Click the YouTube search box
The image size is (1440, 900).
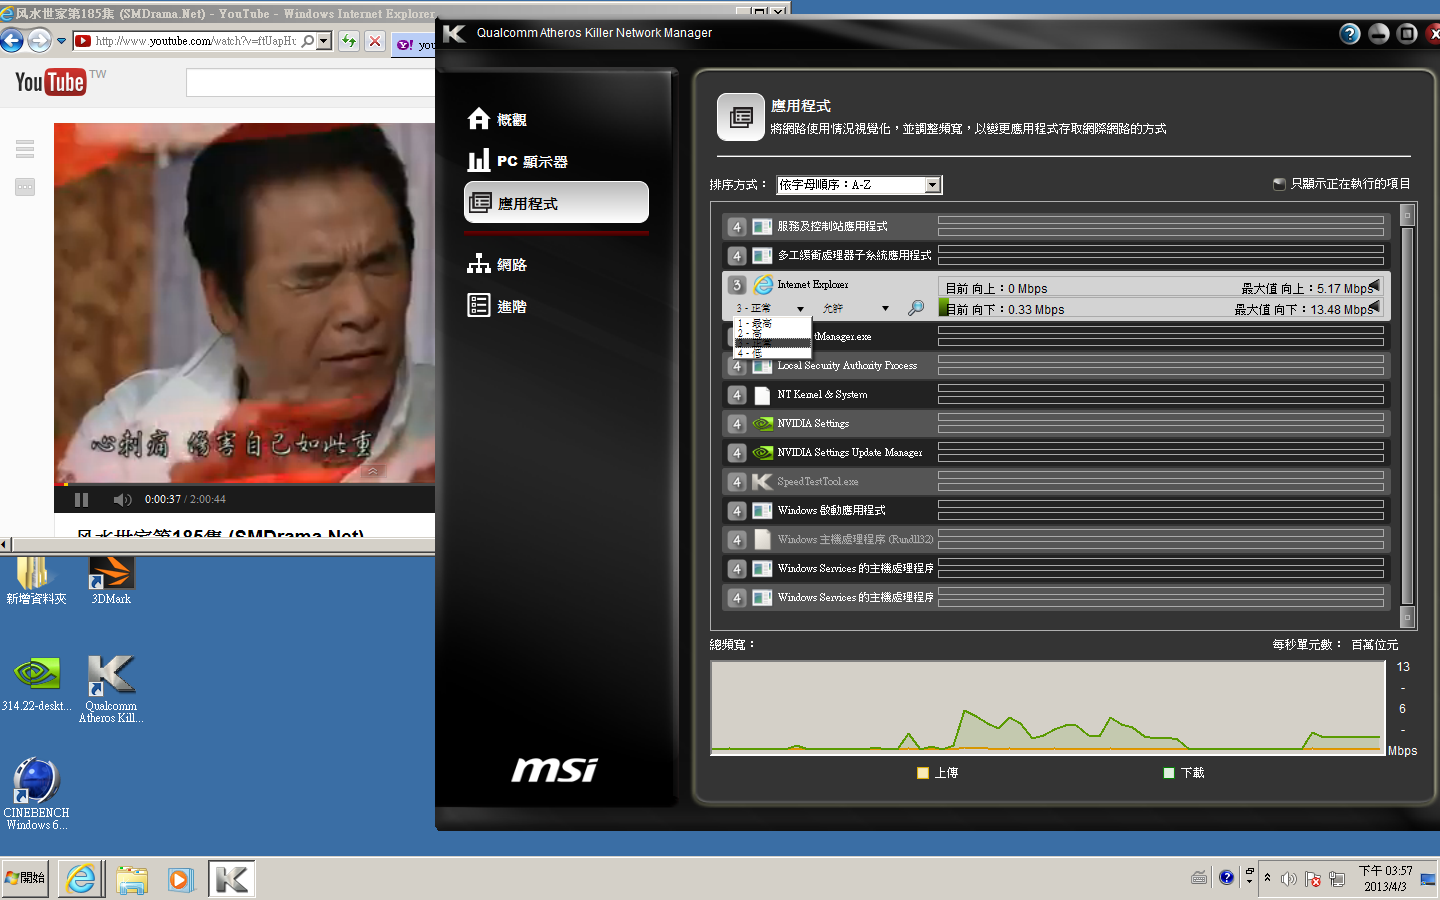click(310, 83)
